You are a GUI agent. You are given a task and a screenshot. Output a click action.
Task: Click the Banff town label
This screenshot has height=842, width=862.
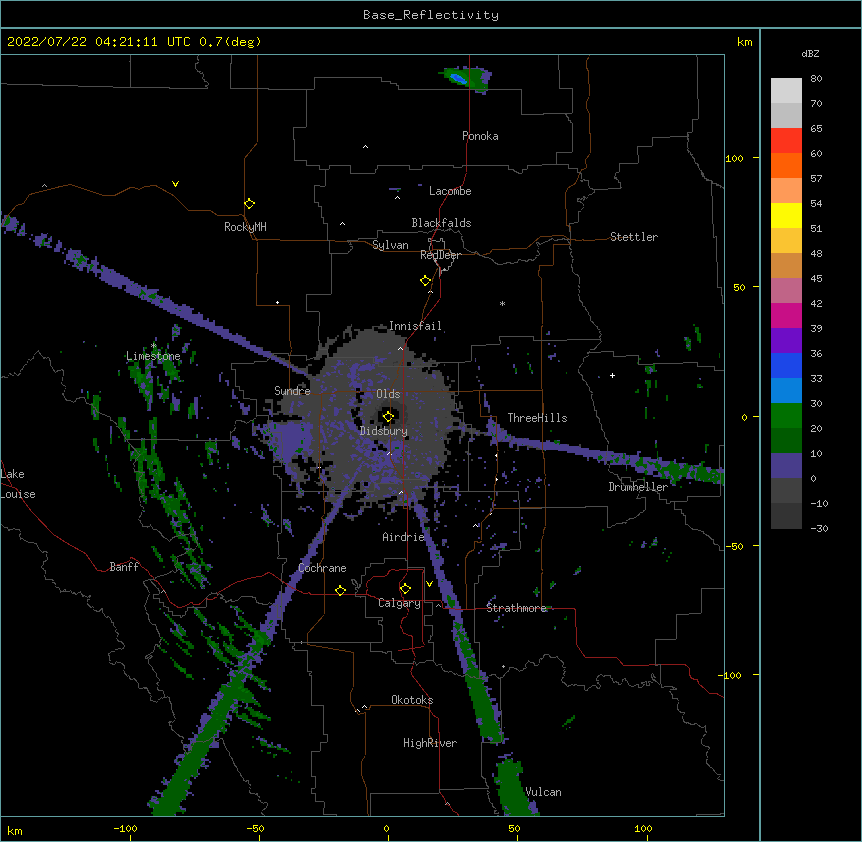(124, 567)
